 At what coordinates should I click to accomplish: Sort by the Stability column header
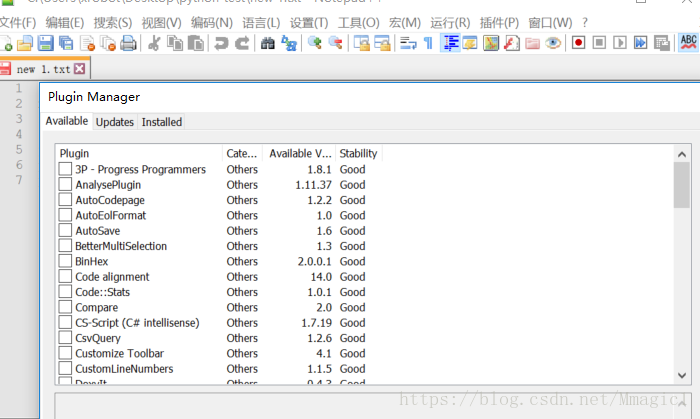click(x=359, y=153)
